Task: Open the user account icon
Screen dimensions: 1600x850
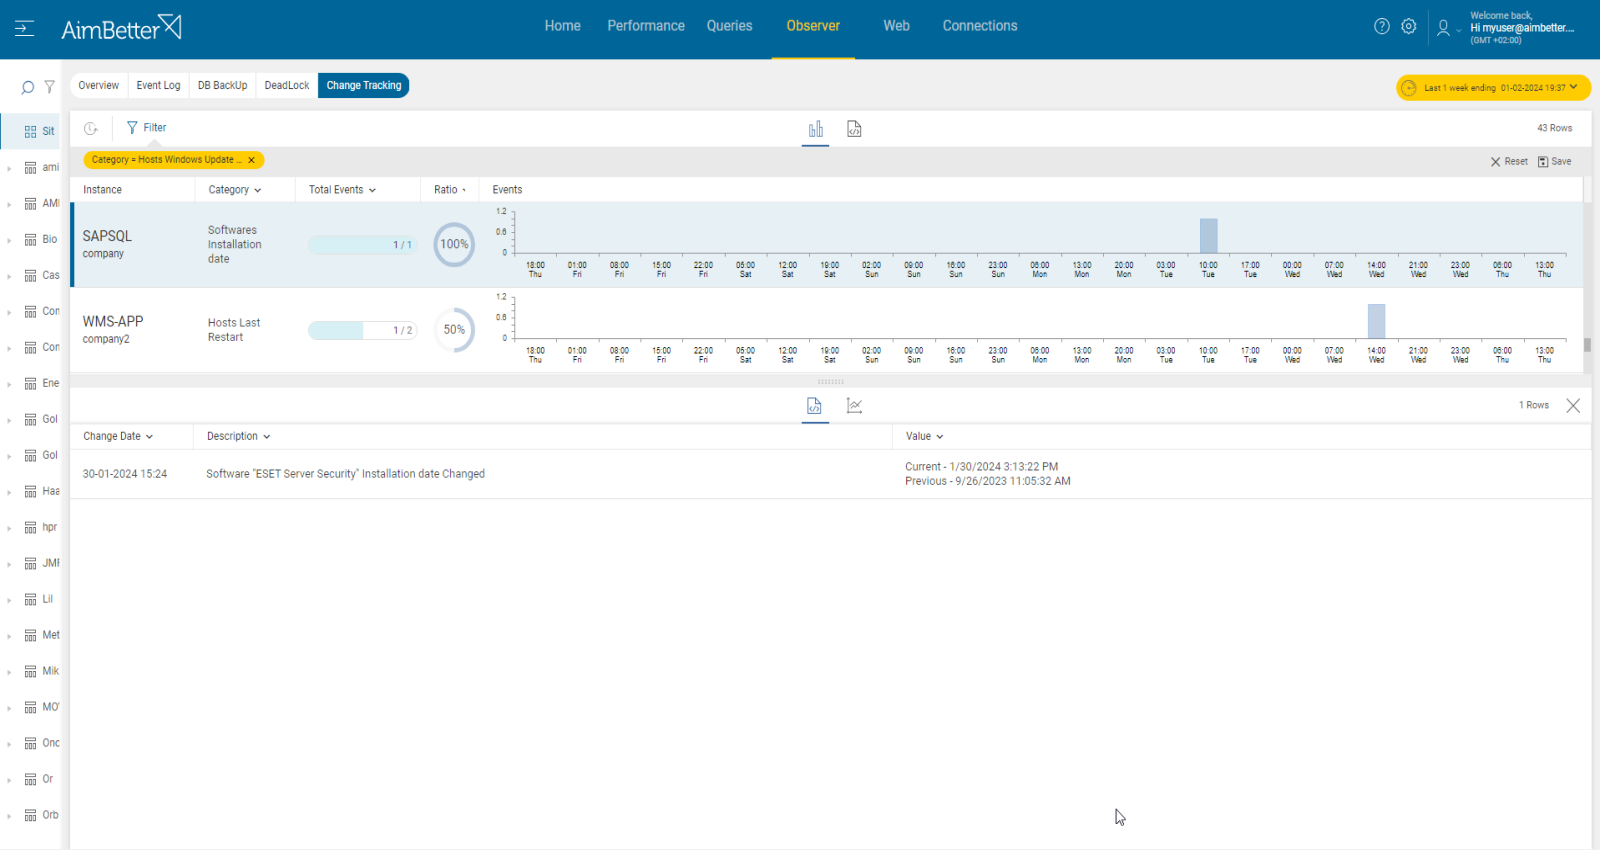Action: tap(1443, 28)
